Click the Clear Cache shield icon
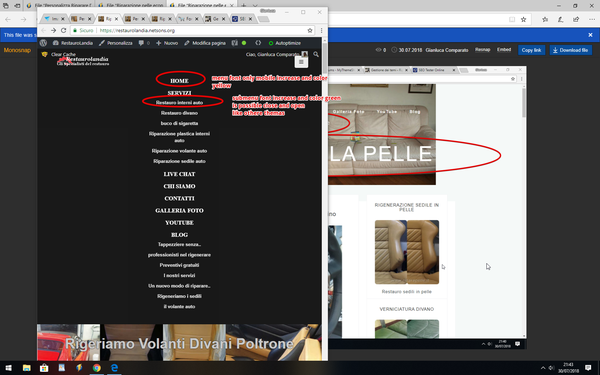The image size is (600, 375). (44, 54)
